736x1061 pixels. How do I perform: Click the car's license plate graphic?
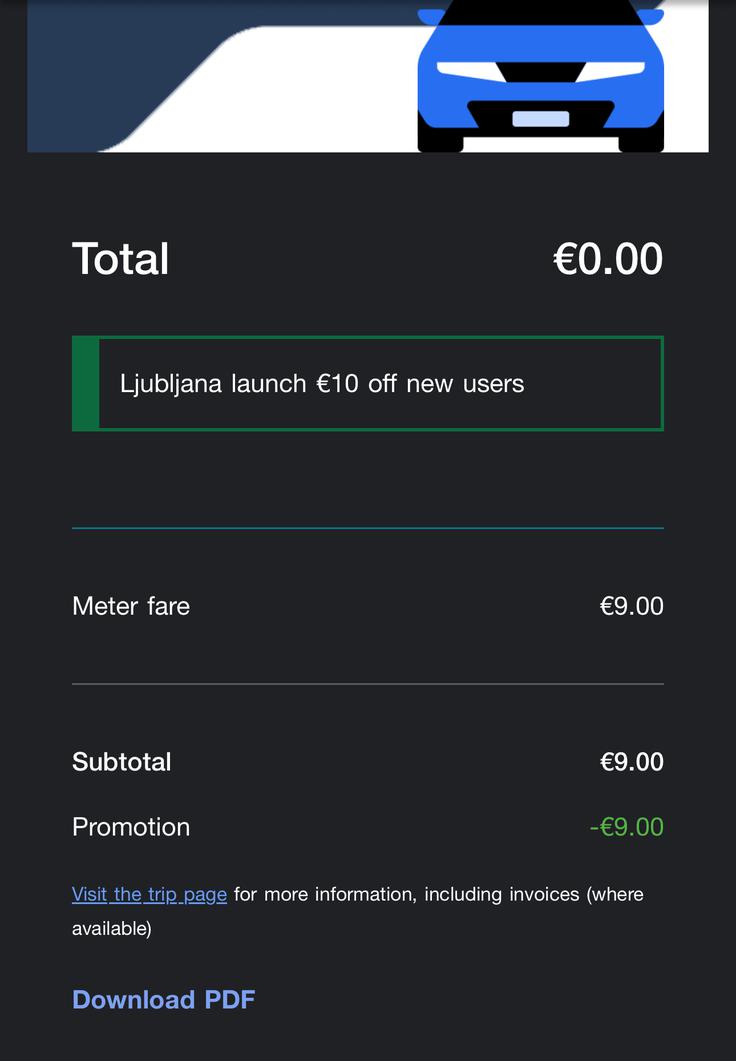[x=540, y=119]
